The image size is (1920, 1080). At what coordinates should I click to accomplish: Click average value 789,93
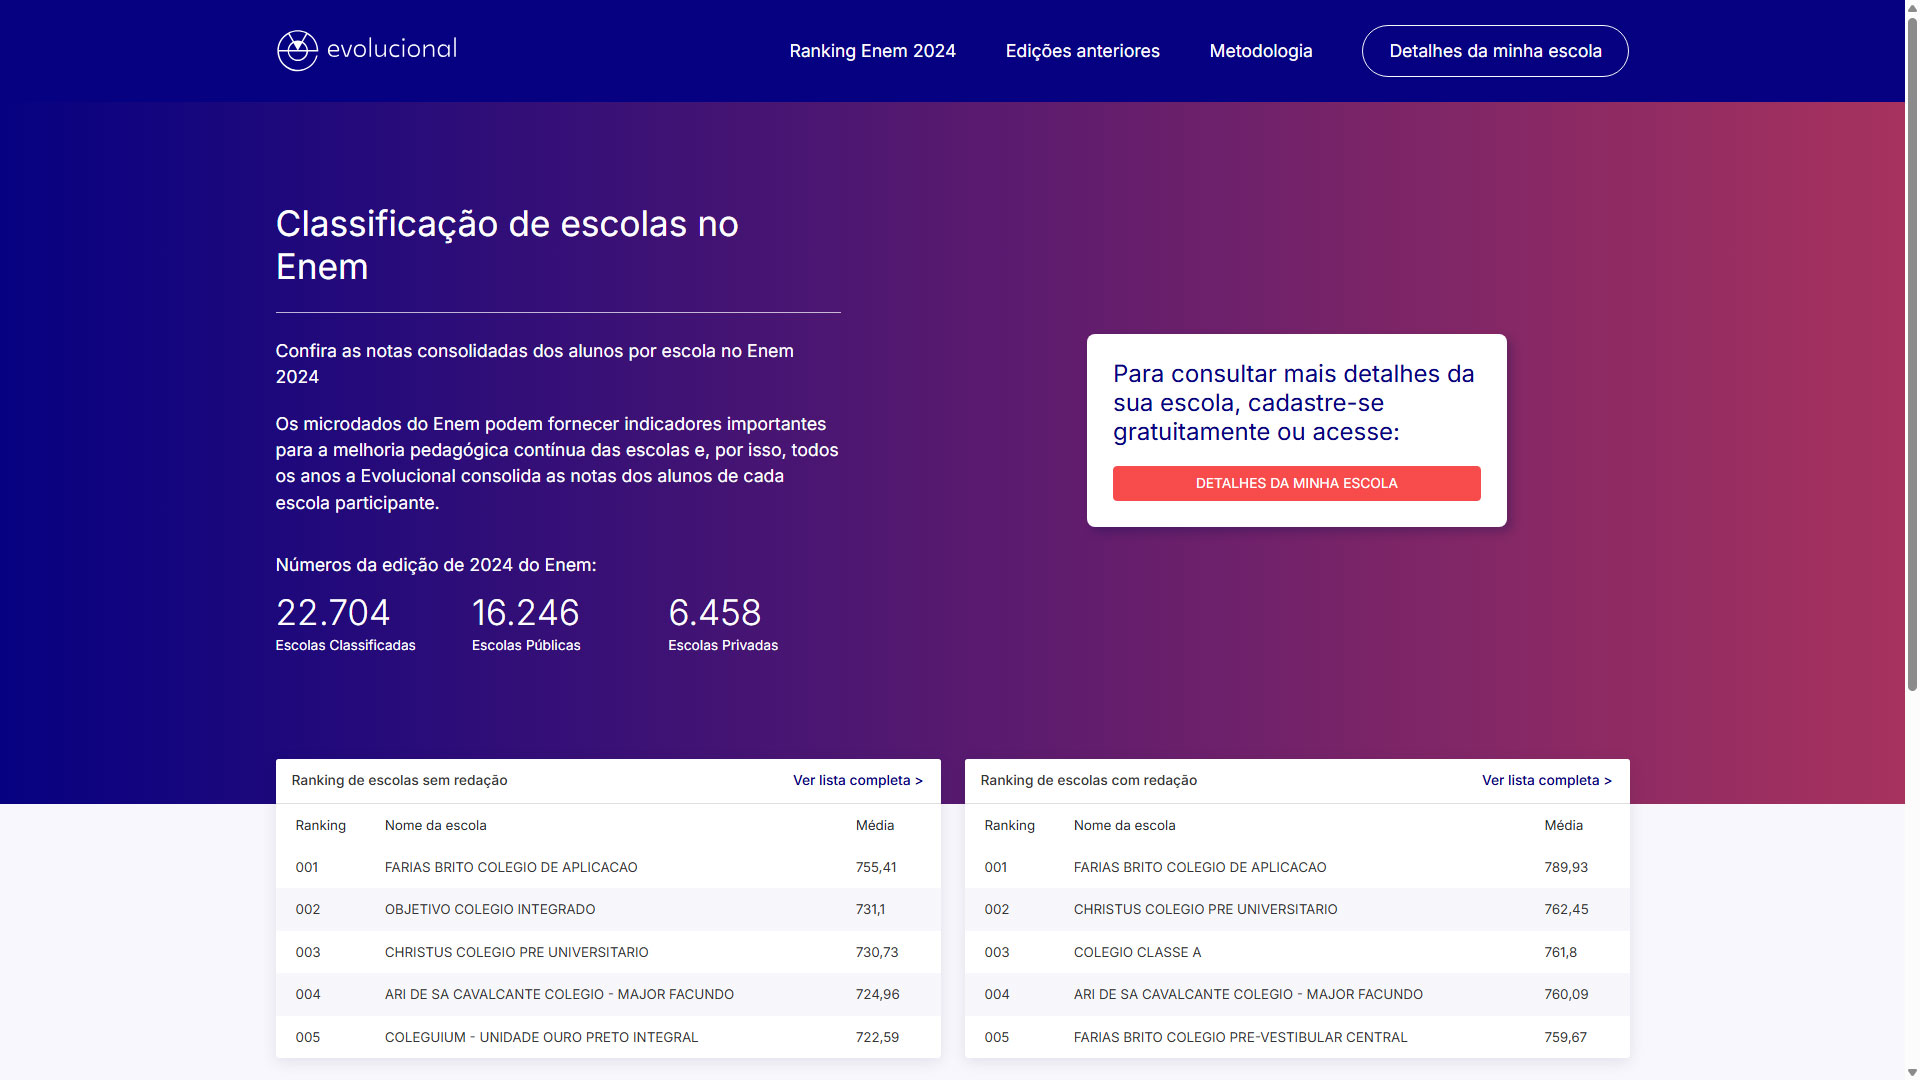[x=1565, y=867]
